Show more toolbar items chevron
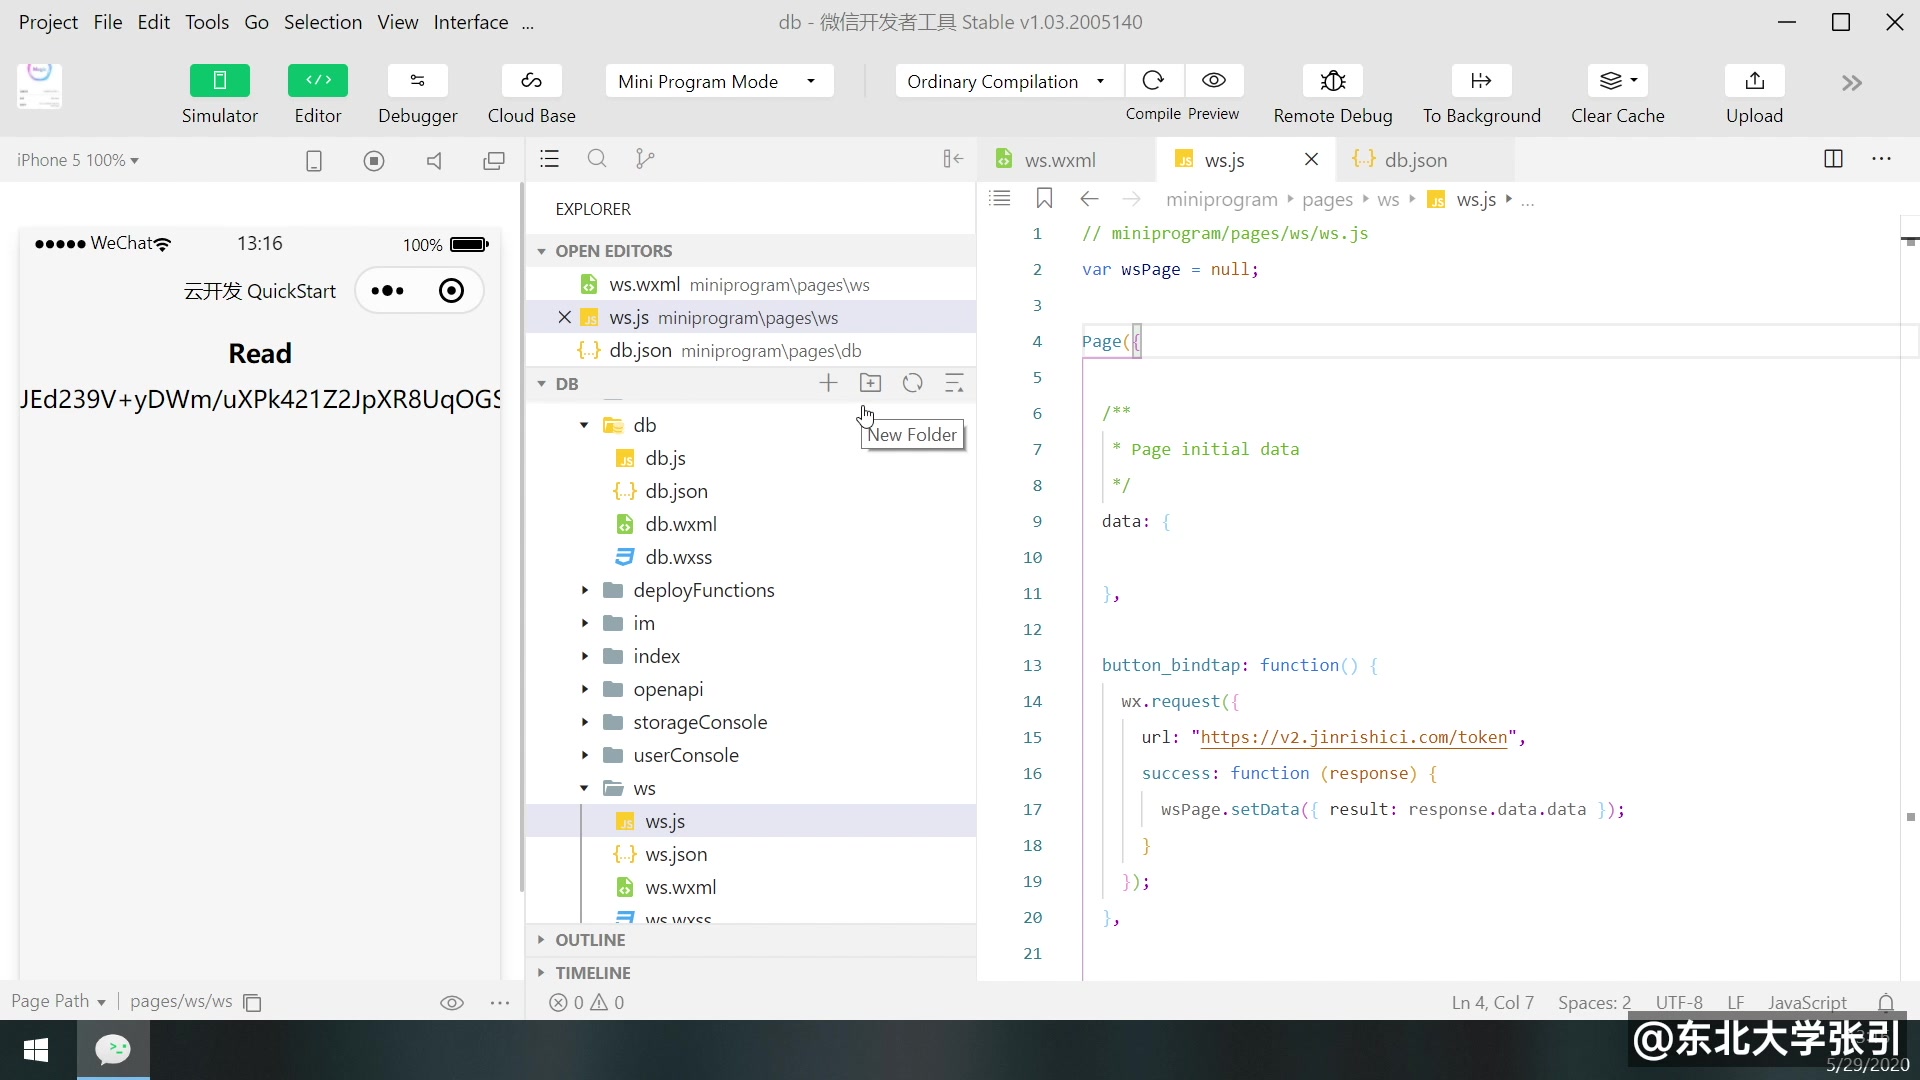Image resolution: width=1920 pixels, height=1080 pixels. [x=1852, y=83]
